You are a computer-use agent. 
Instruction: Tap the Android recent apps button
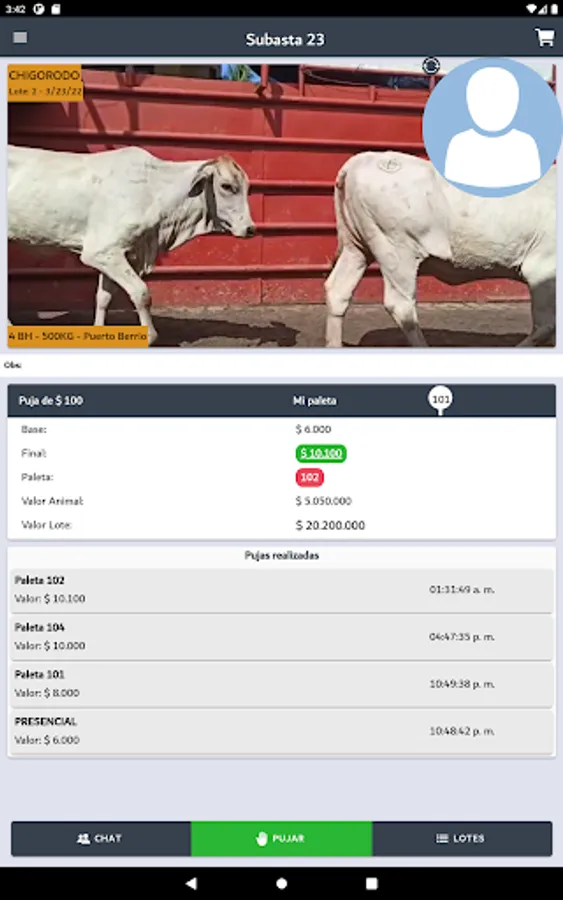pyautogui.click(x=372, y=883)
